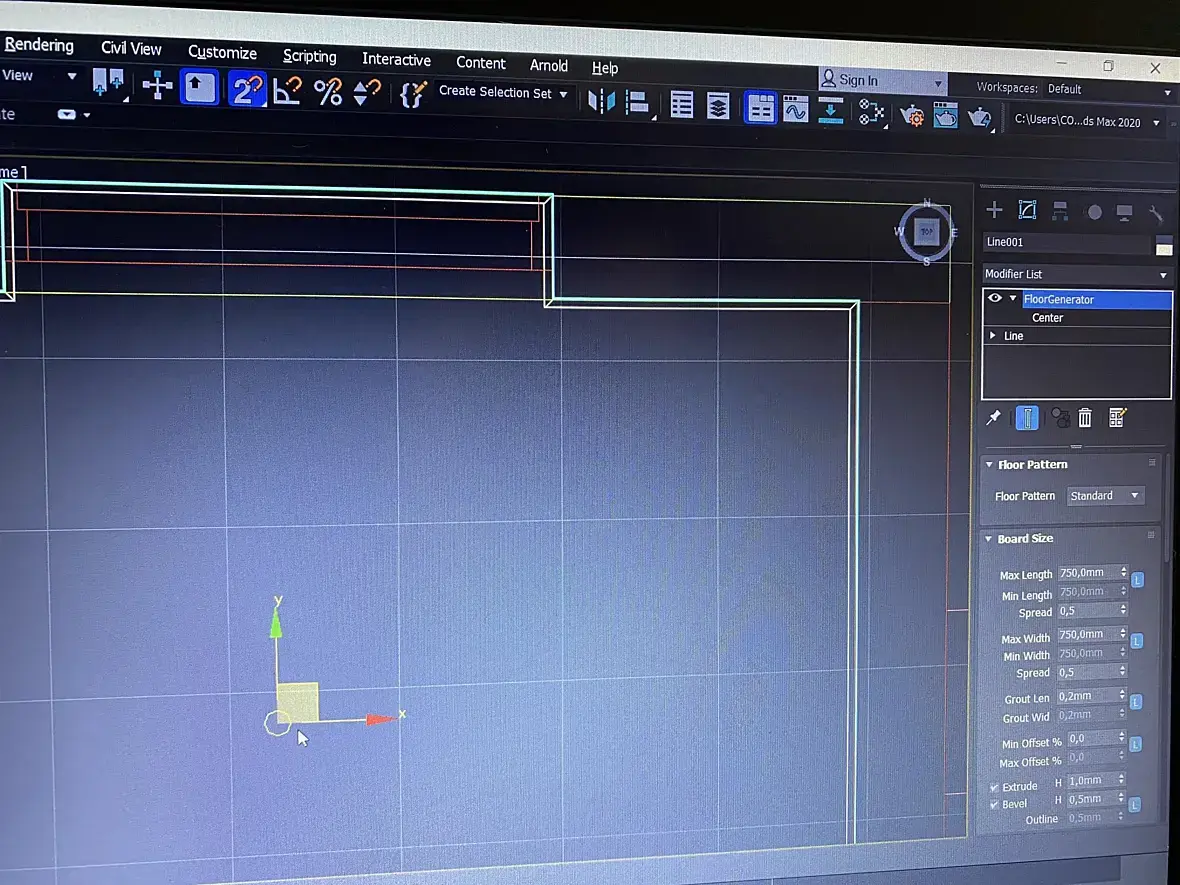
Task: Toggle Percent Snap button
Action: pyautogui.click(x=327, y=93)
